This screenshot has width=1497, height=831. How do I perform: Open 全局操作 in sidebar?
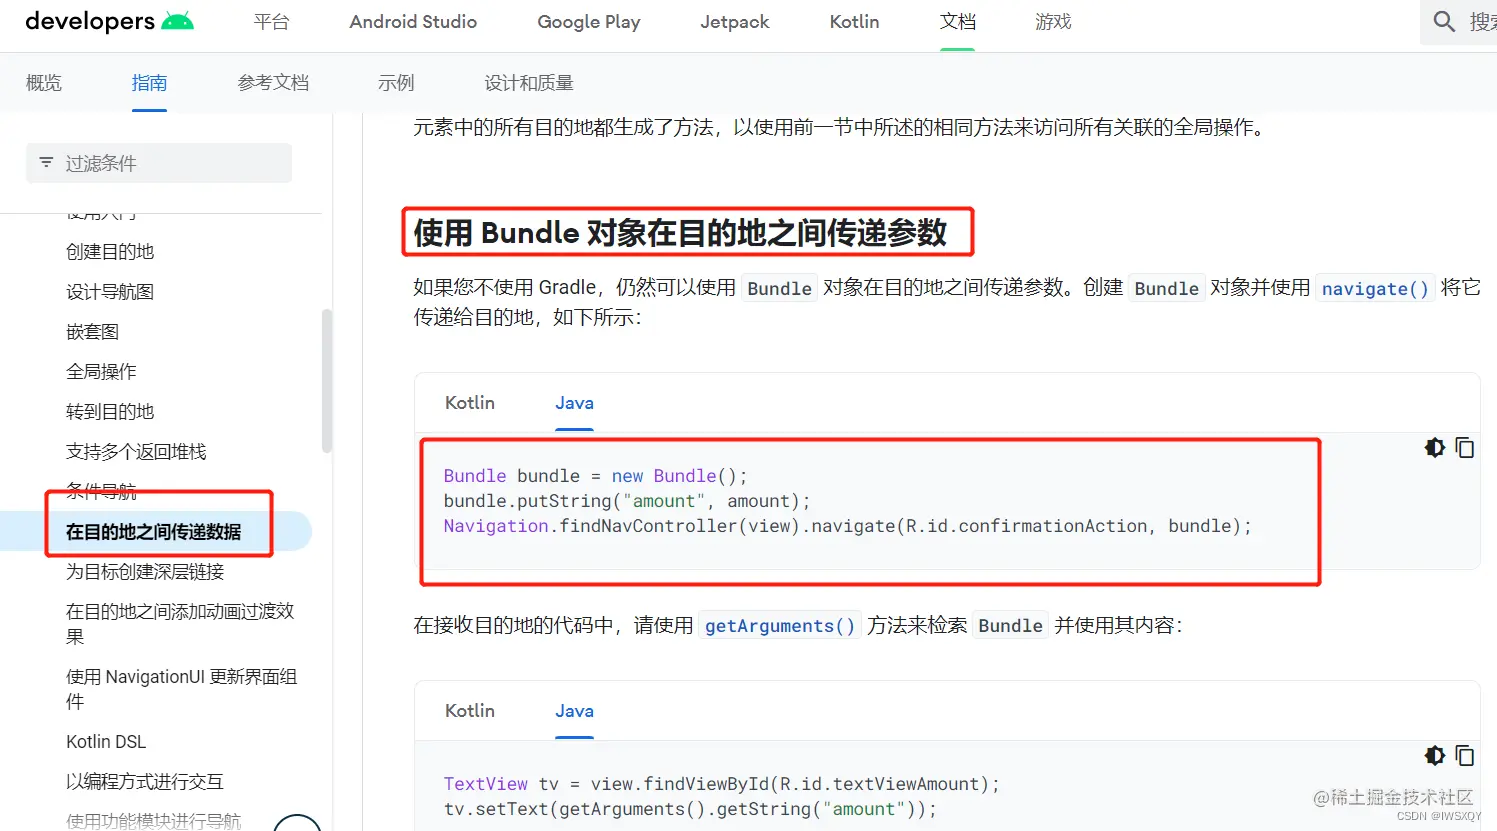(101, 372)
